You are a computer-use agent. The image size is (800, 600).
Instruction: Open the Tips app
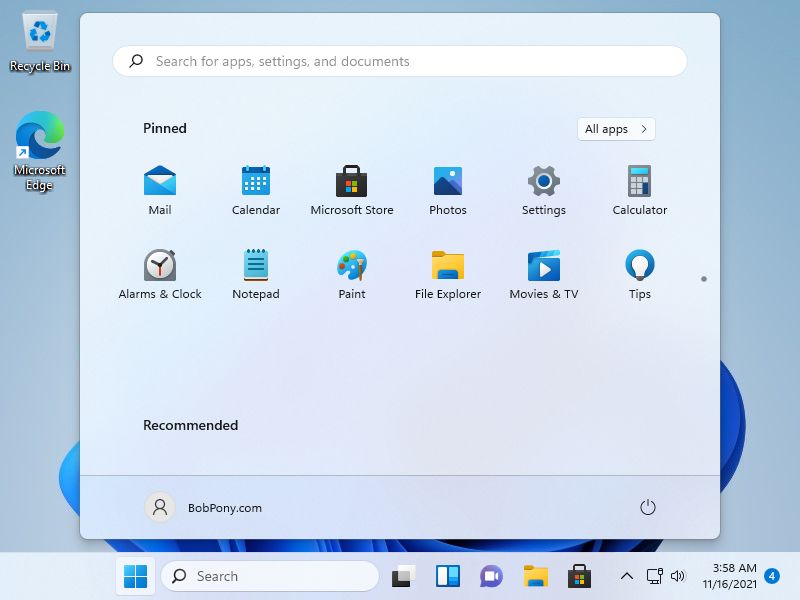(639, 266)
